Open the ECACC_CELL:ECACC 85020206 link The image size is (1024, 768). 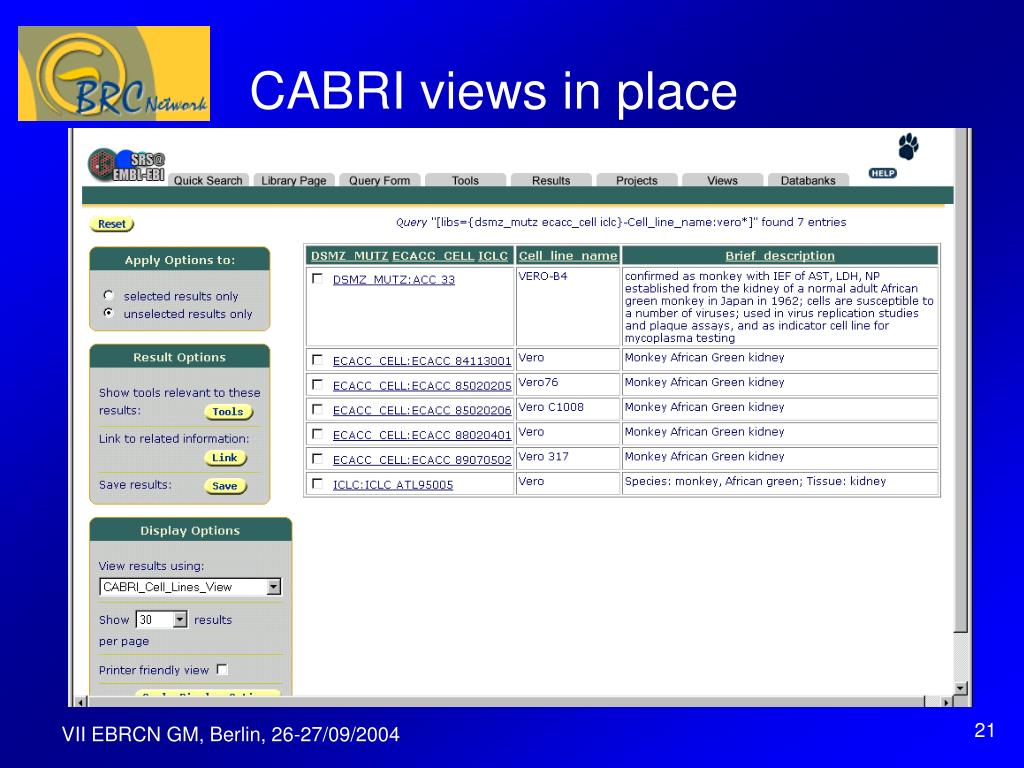(x=422, y=410)
